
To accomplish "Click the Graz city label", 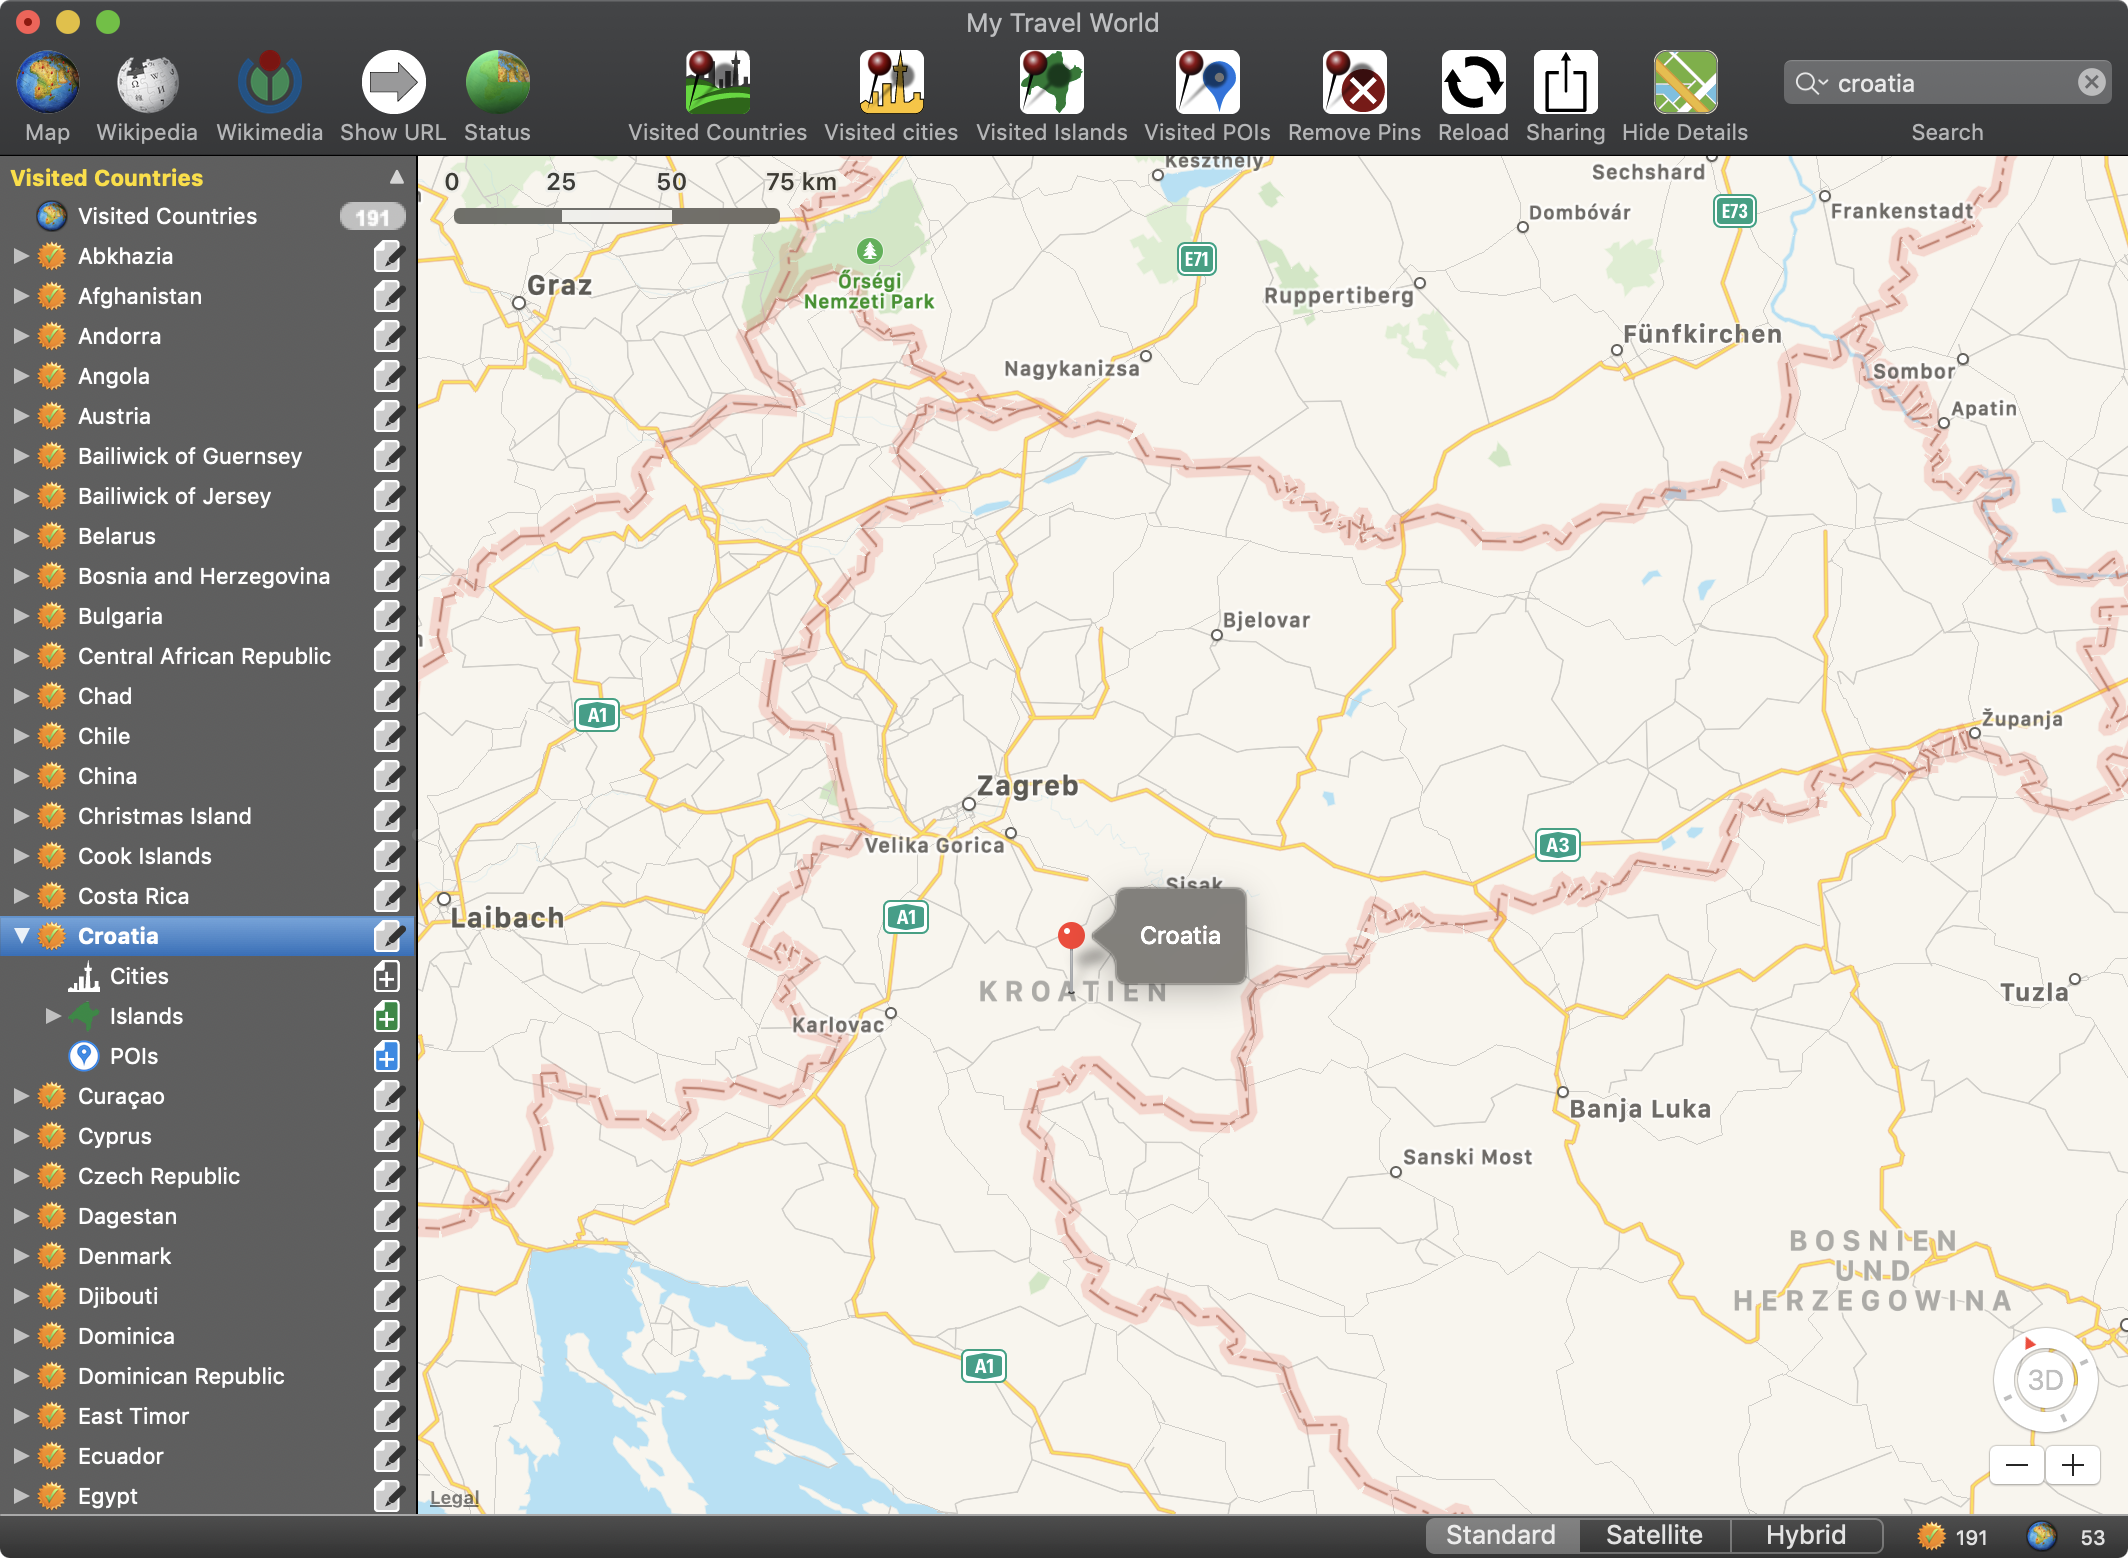I will coord(559,286).
